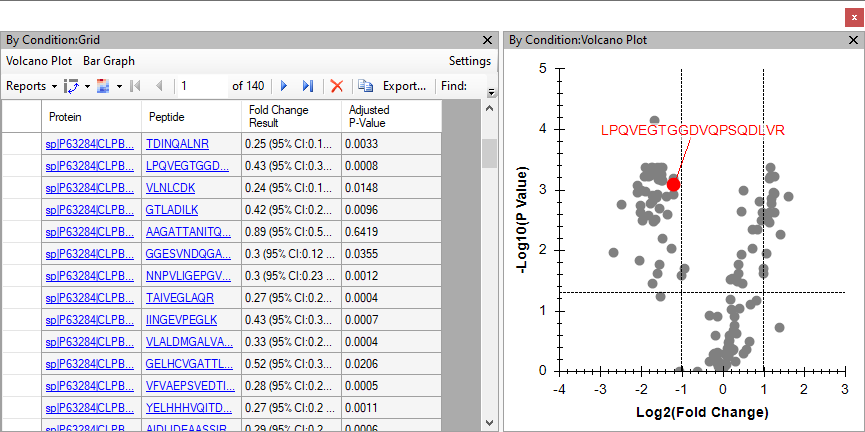Screen dimensions: 865x432
Task: Open peptide link TDINQALNR
Action: click(x=178, y=144)
